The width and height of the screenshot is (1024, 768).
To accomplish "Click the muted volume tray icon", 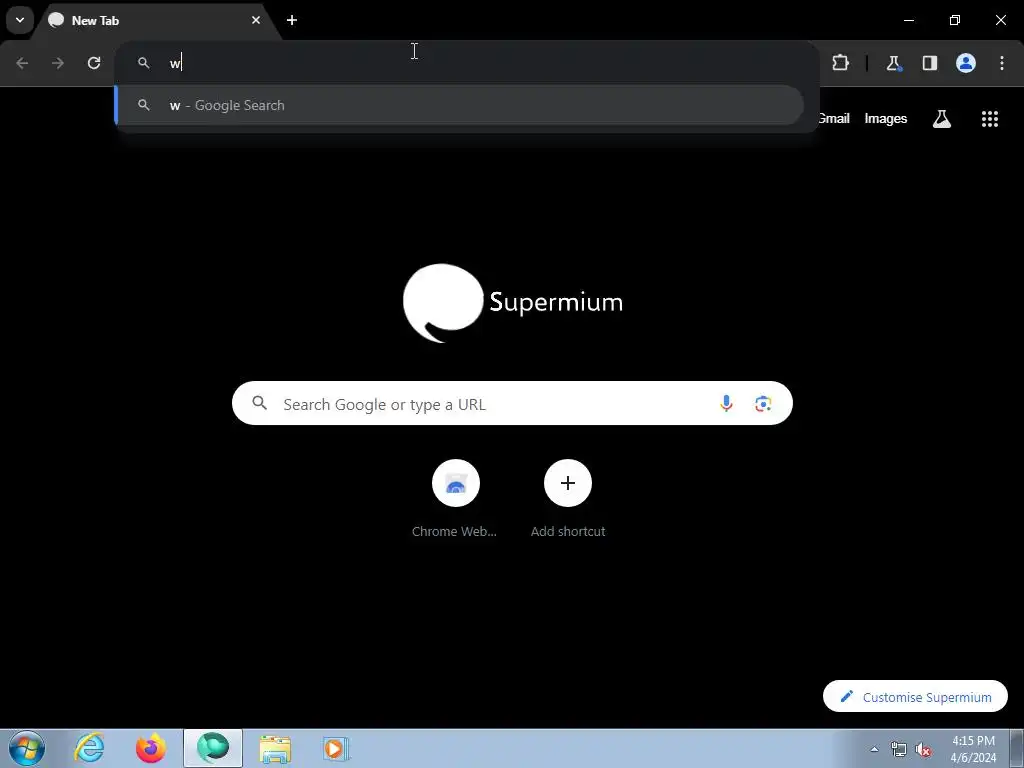I will (923, 749).
